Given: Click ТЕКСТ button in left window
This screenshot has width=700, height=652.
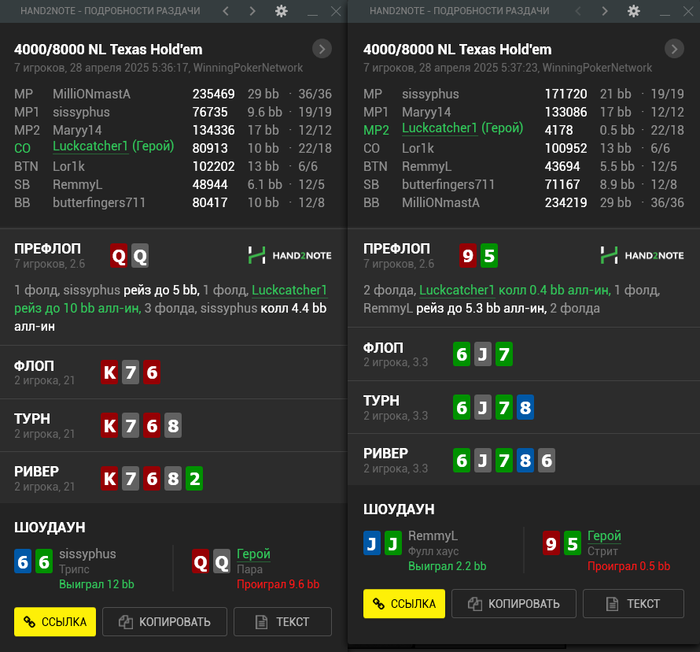Looking at the screenshot, I should click(x=283, y=622).
